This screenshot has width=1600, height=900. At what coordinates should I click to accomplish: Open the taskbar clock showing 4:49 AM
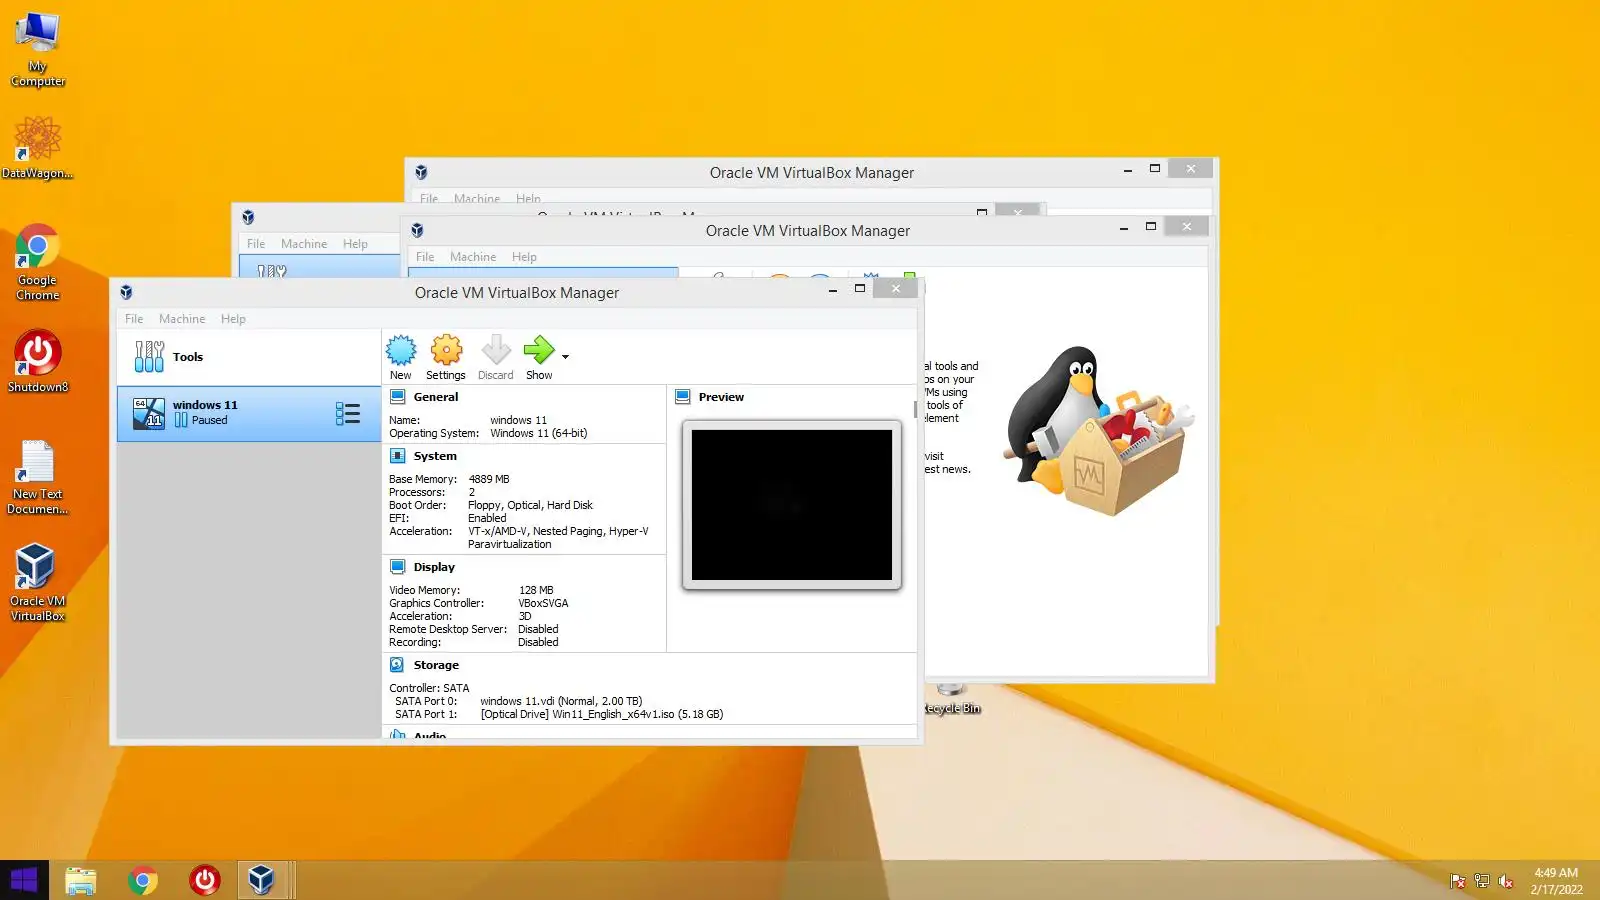[x=1556, y=881]
